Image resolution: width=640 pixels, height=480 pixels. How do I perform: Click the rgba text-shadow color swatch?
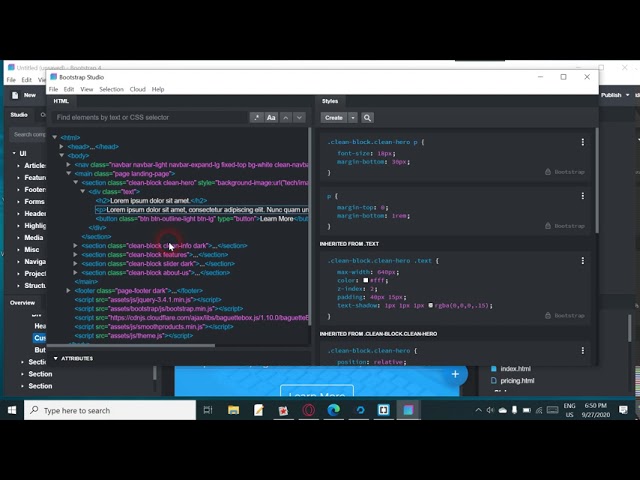click(431, 305)
